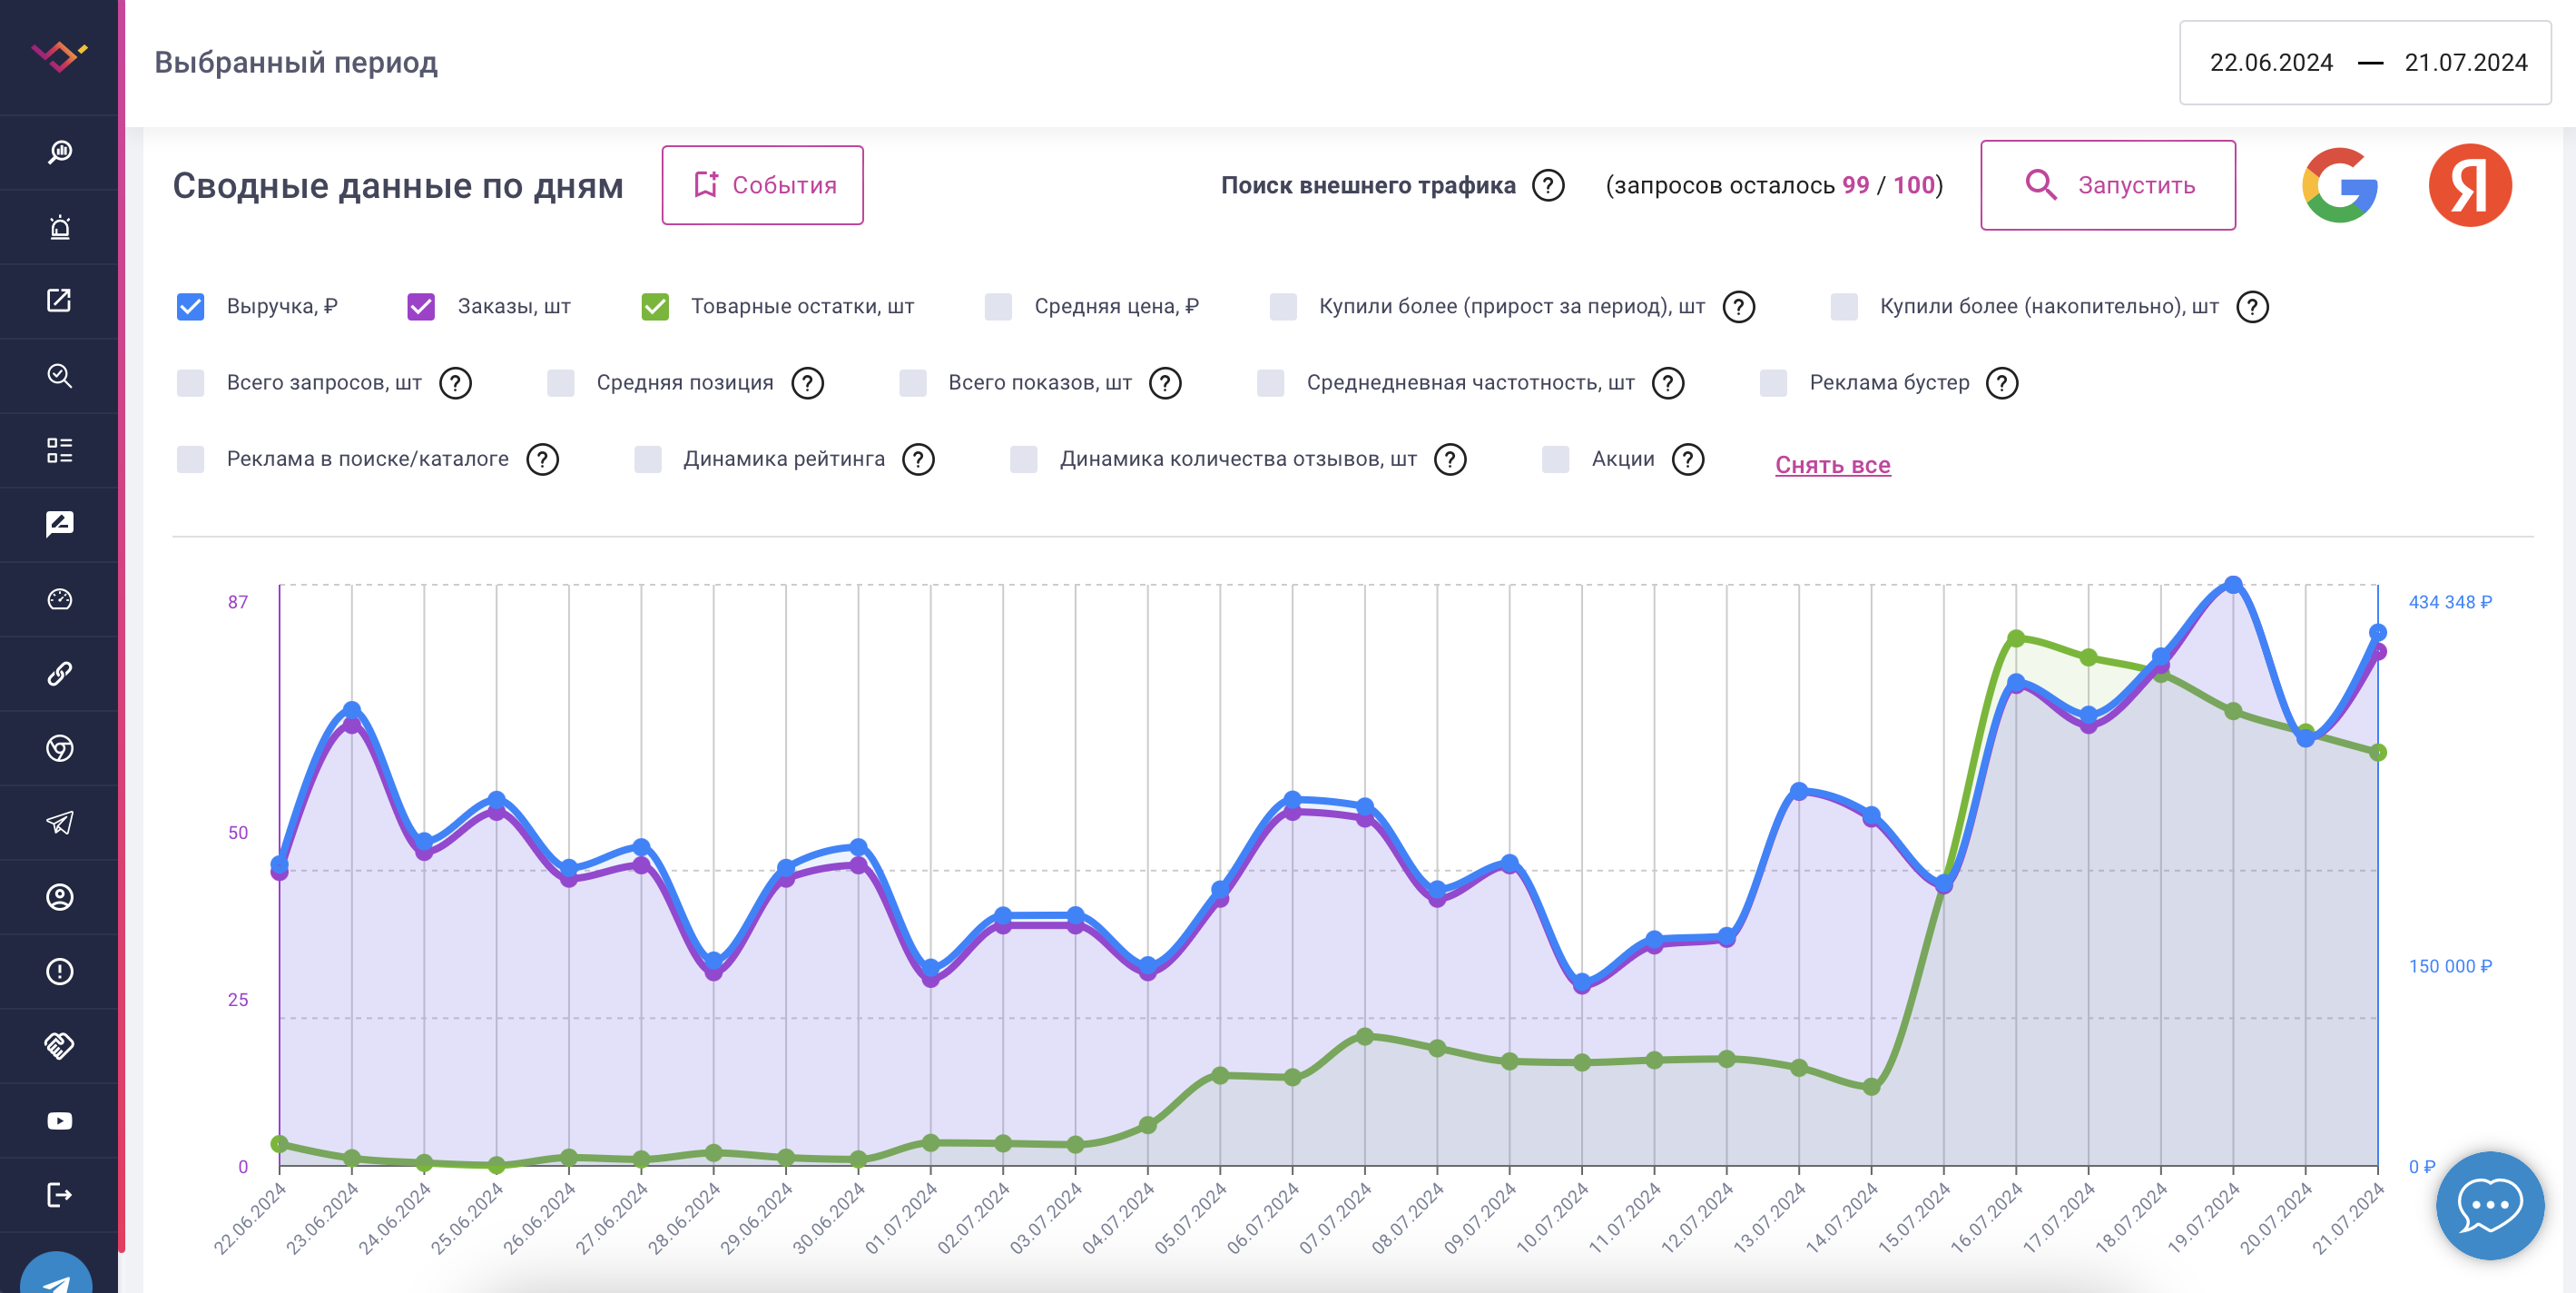Show help for Купили более (накопительно)

[x=2251, y=307]
